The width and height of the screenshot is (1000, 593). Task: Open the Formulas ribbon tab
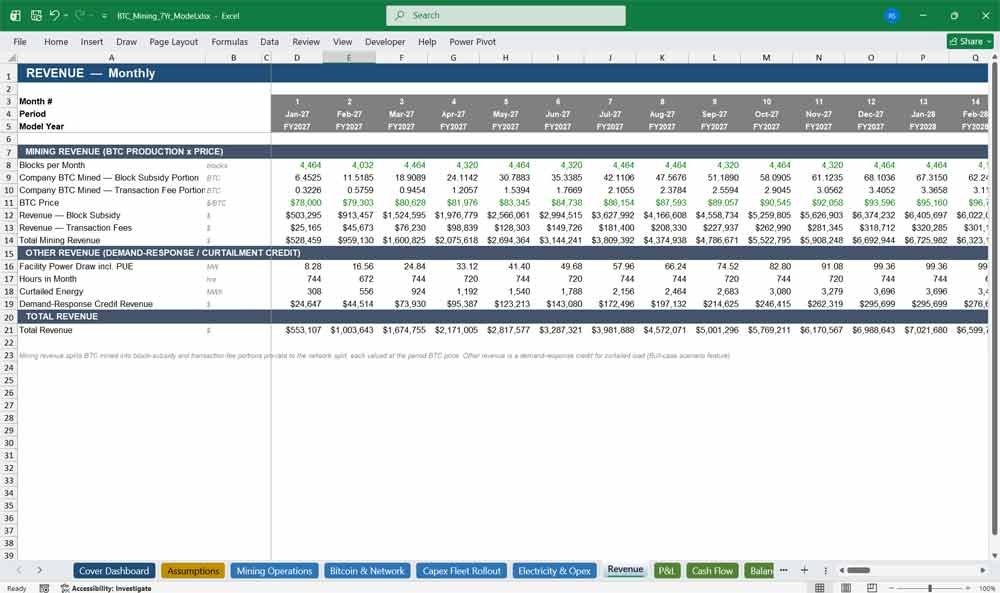230,41
